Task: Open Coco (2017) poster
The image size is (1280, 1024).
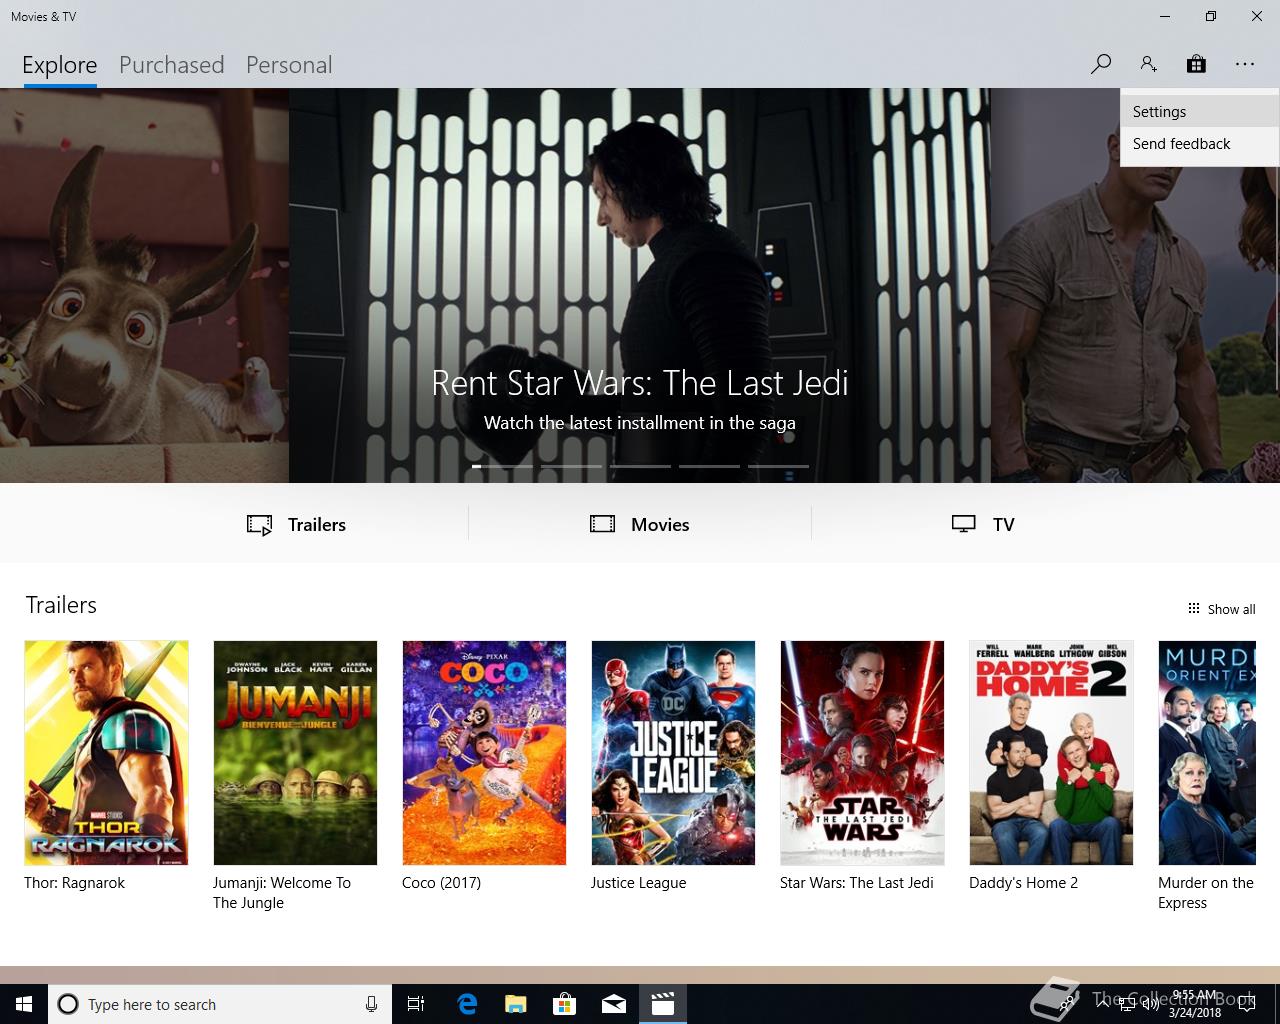Action: tap(484, 753)
